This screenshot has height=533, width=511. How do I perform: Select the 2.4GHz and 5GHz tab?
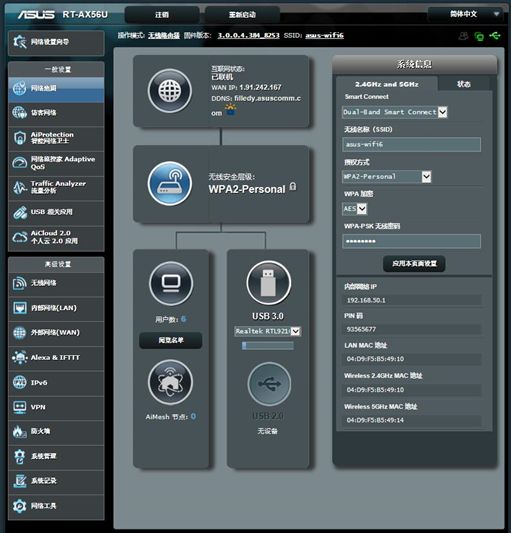[387, 84]
